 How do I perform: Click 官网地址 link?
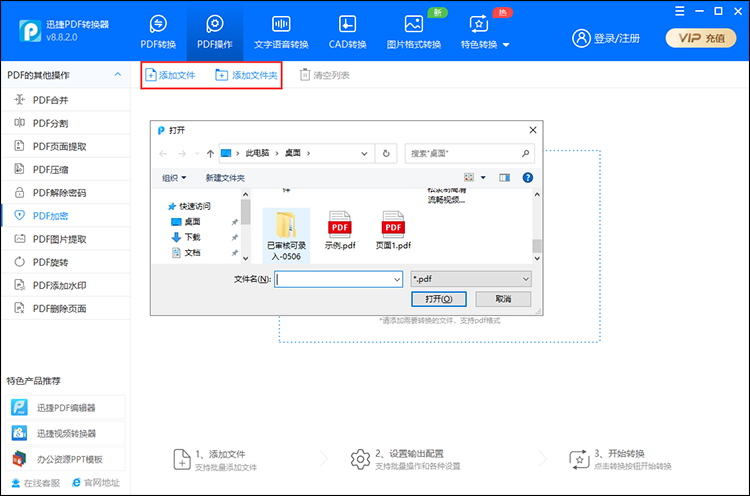[96, 483]
